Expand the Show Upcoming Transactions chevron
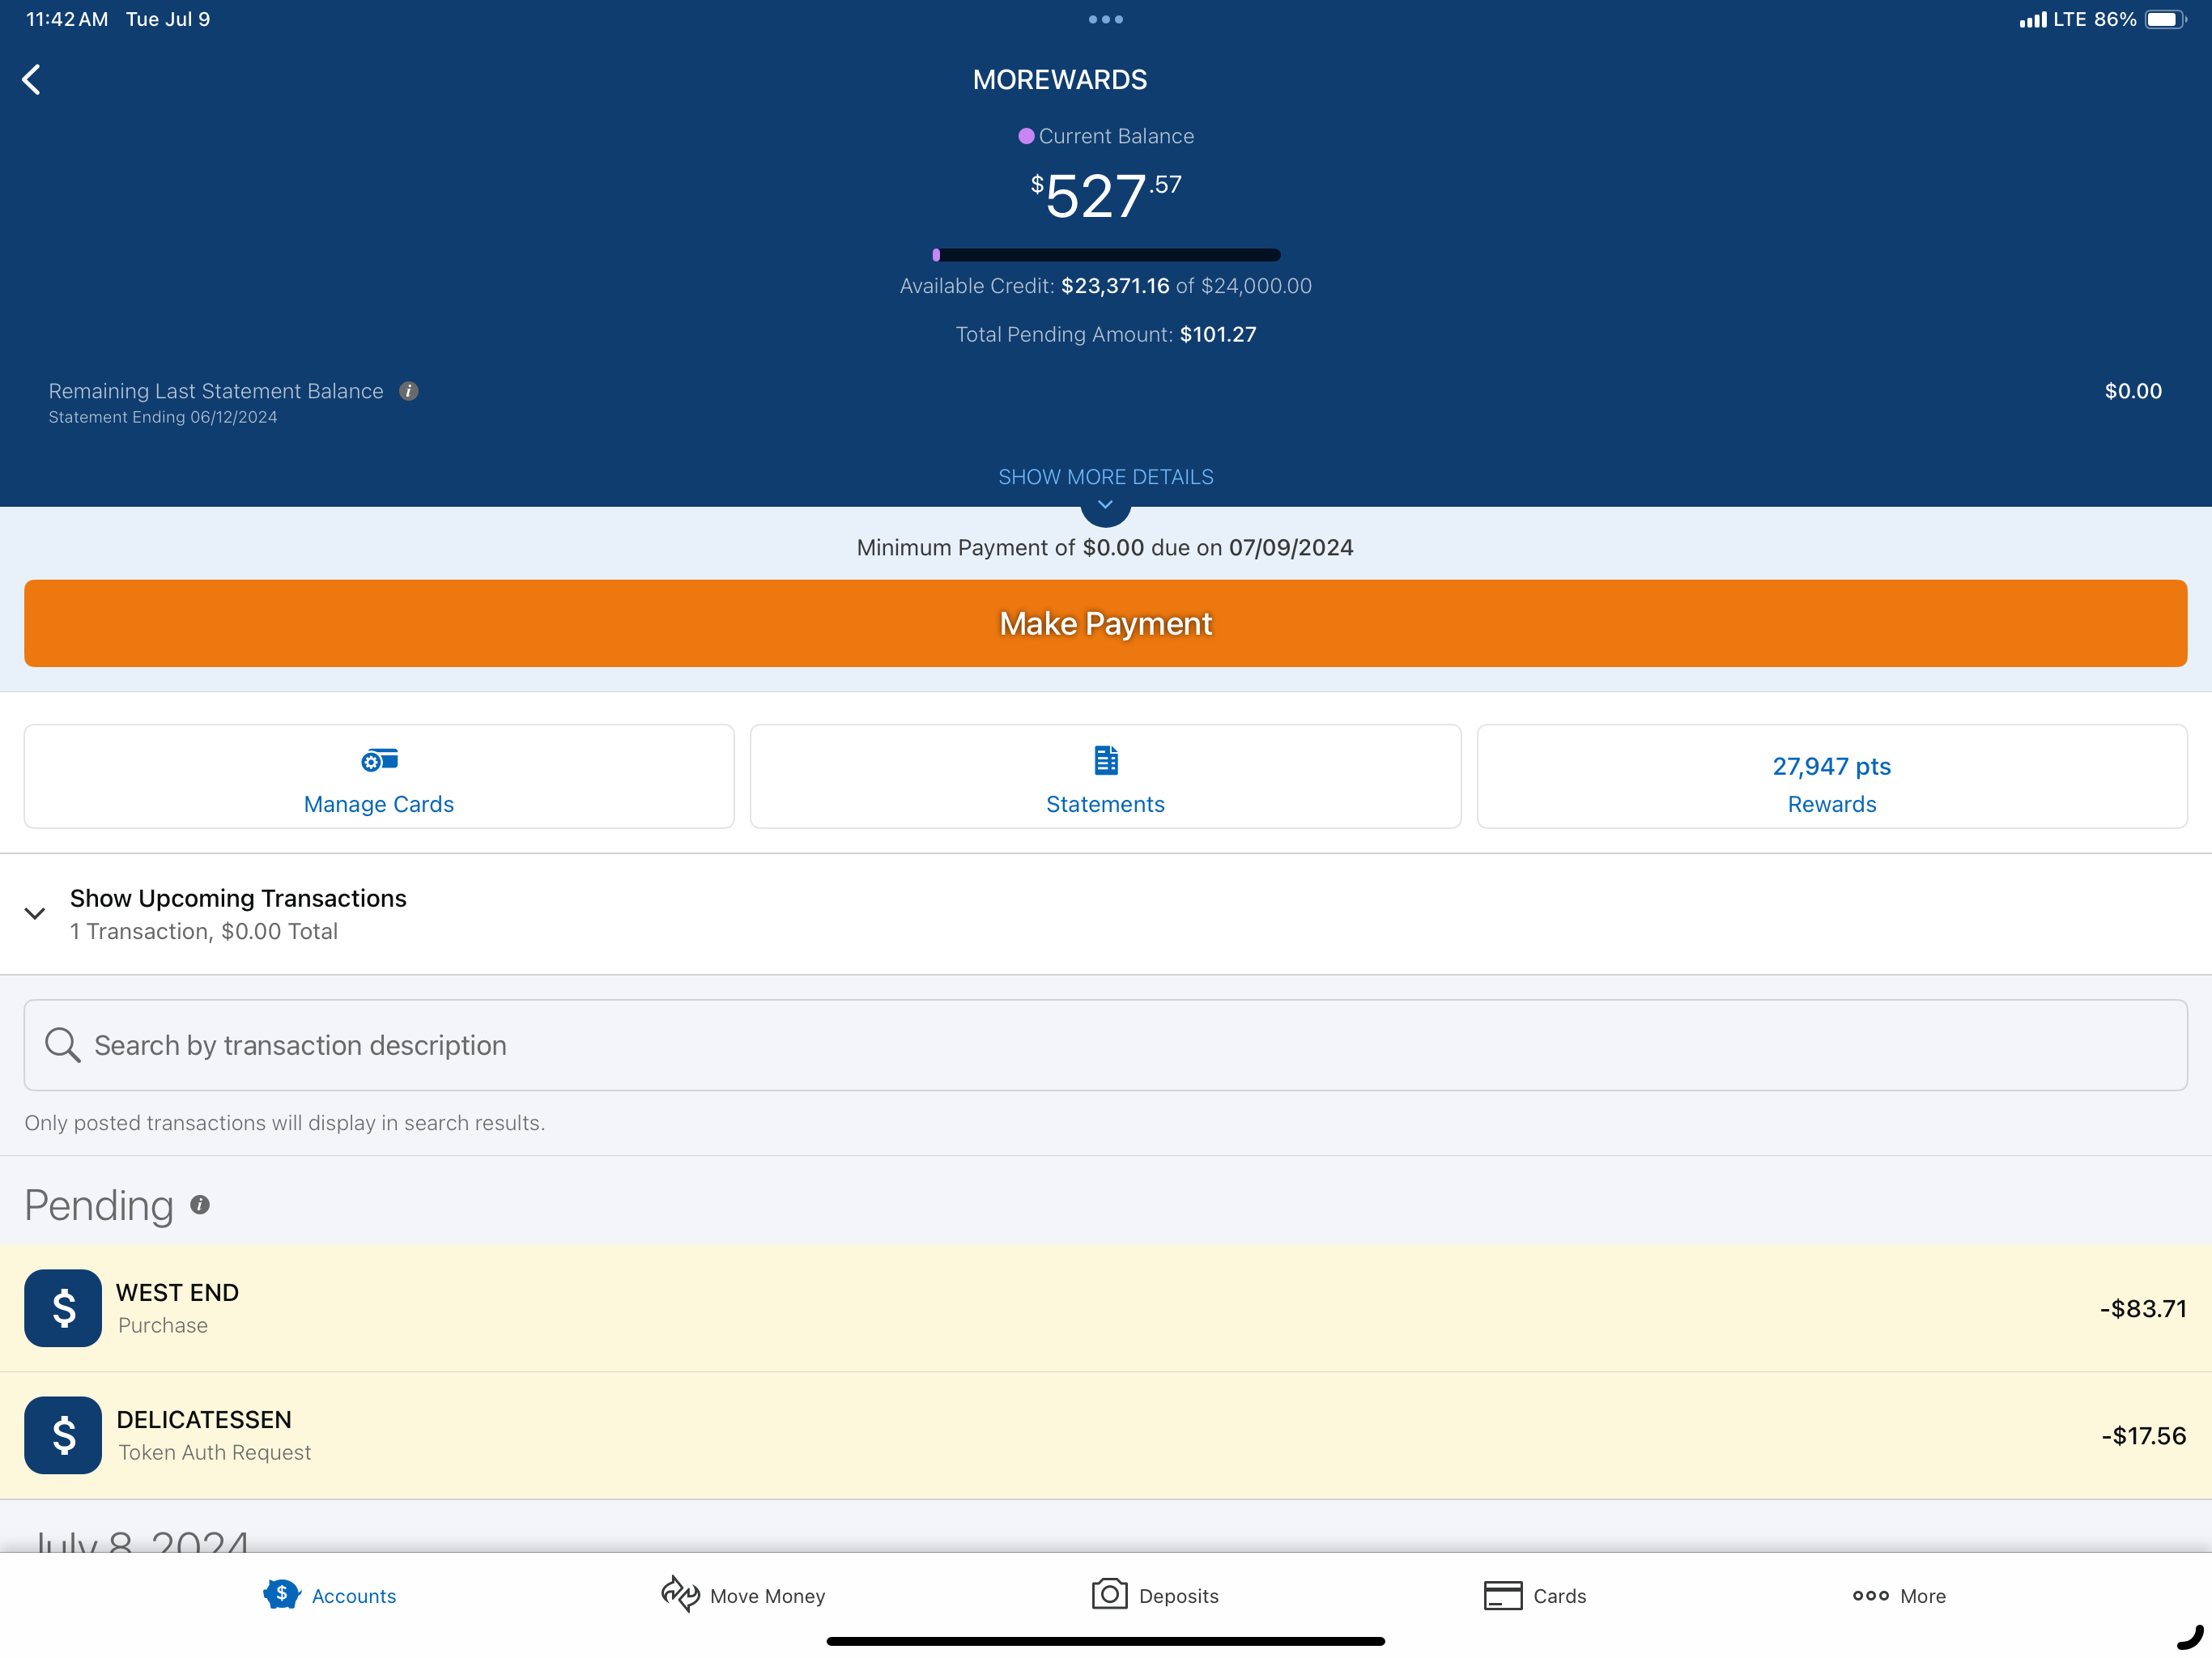 click(35, 913)
